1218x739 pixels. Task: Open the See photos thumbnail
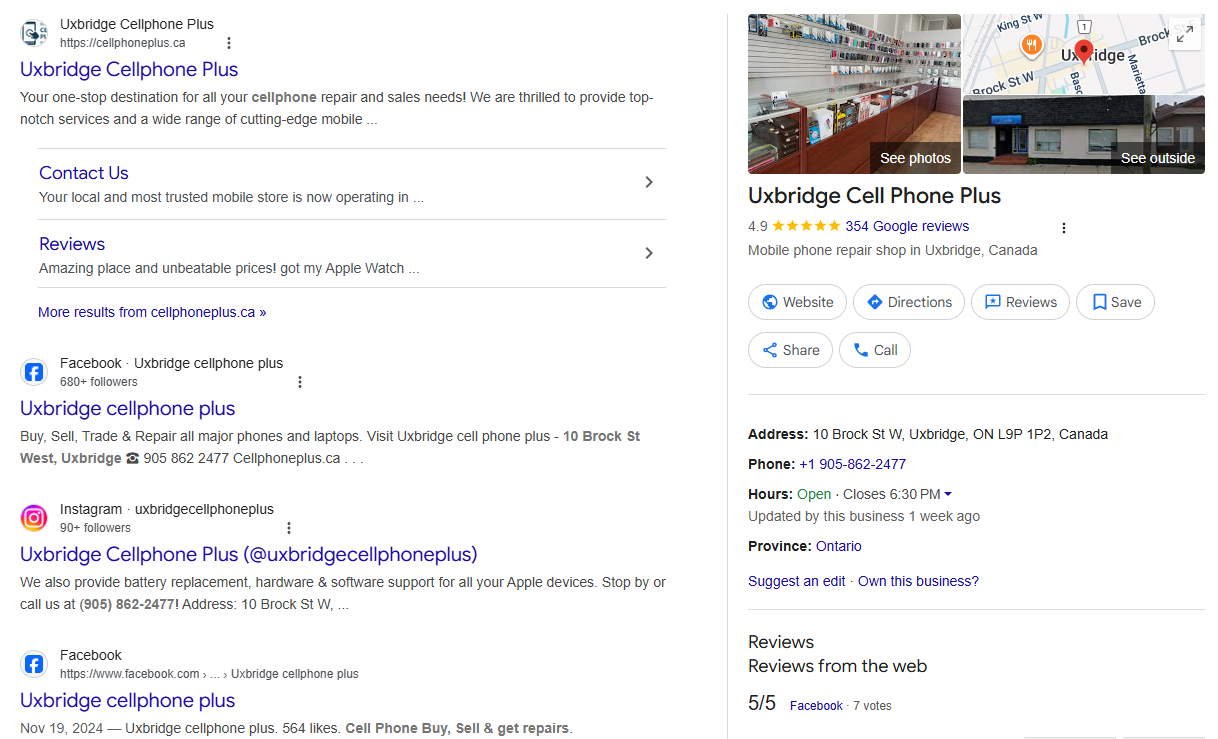(x=854, y=94)
